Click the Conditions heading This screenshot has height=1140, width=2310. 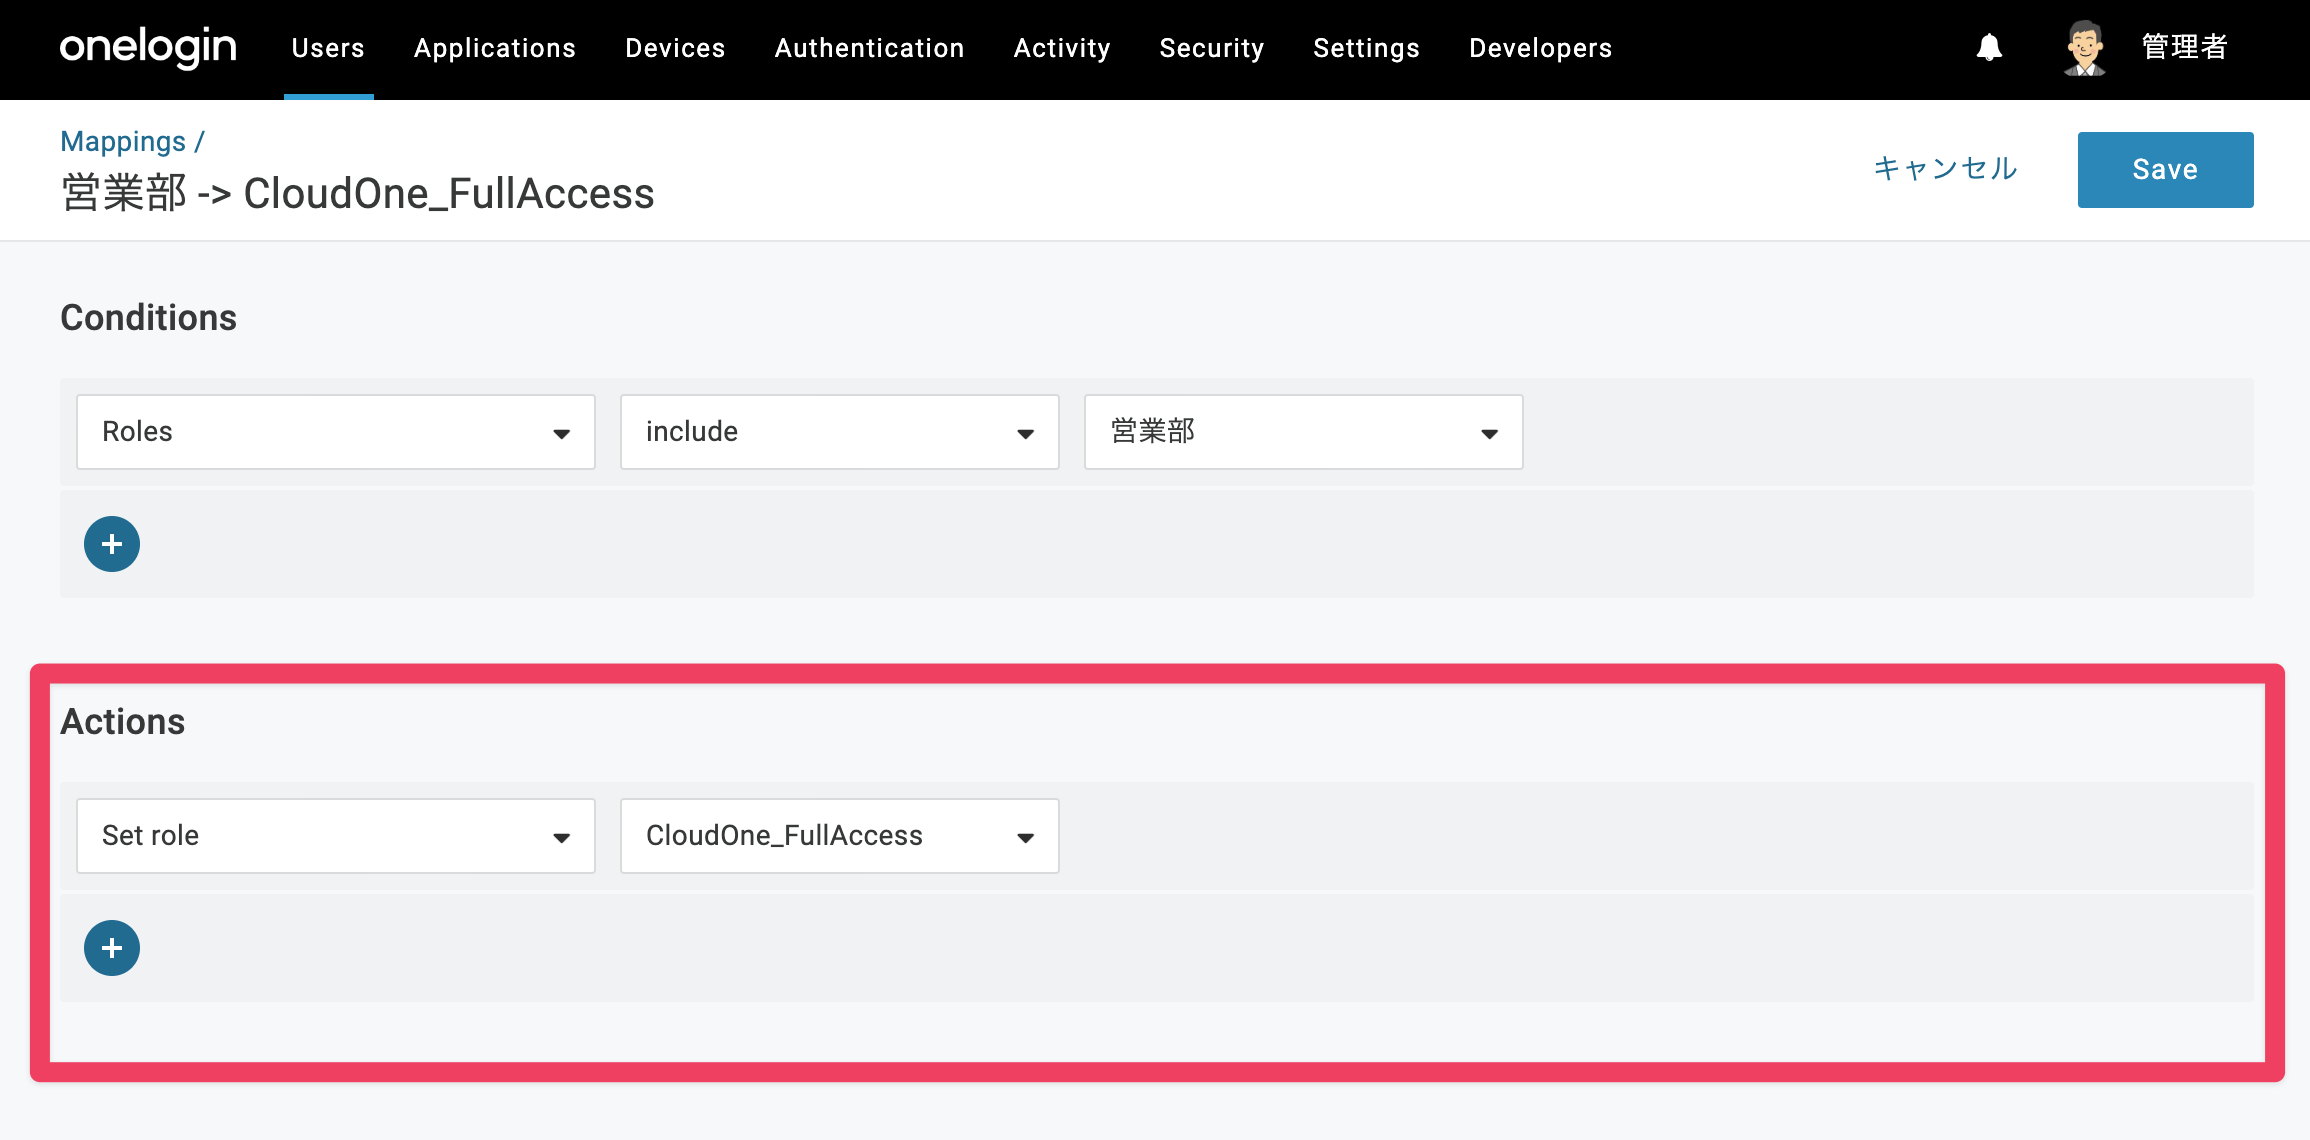[149, 318]
